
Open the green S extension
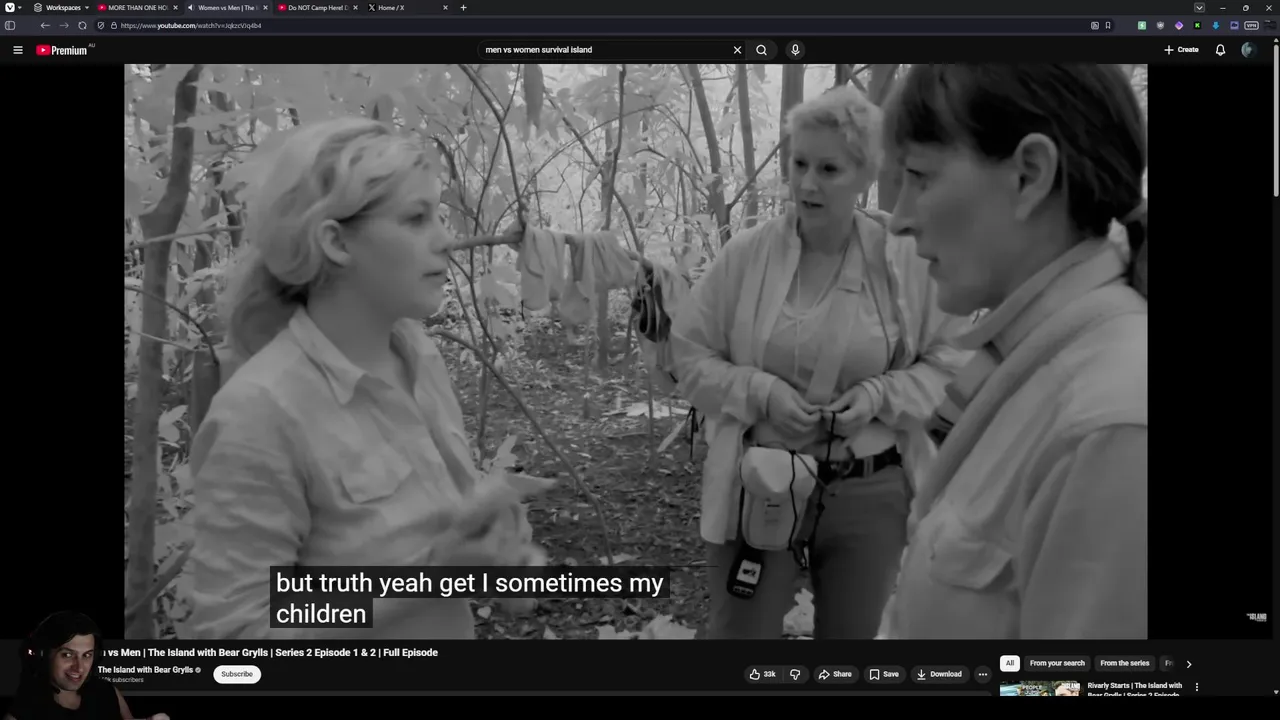click(1142, 25)
